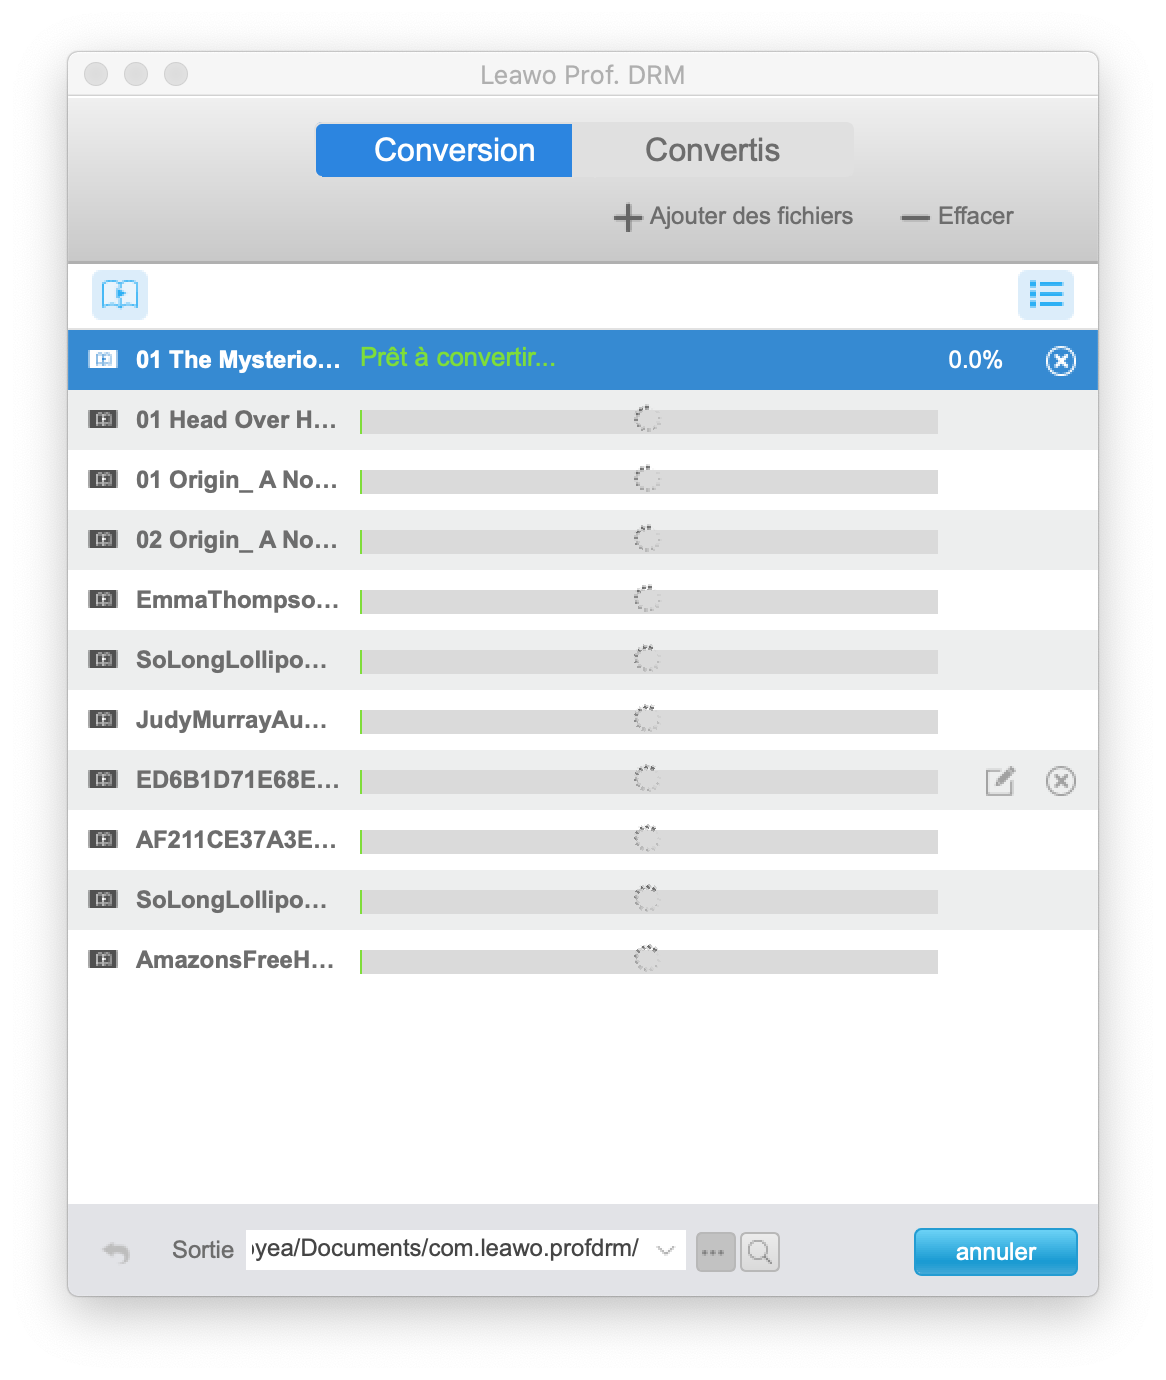Select the EmmaThompso… file
The width and height of the screenshot is (1166, 1380).
click(583, 600)
